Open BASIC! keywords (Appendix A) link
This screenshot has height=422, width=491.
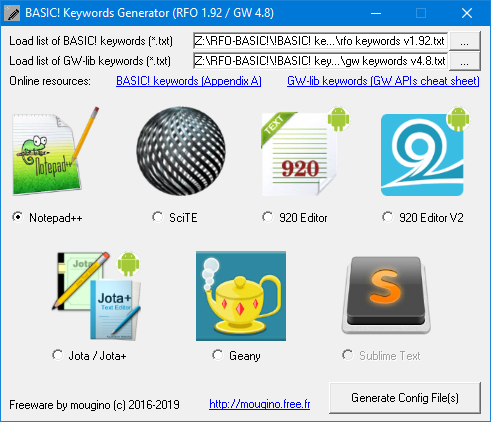tap(189, 81)
